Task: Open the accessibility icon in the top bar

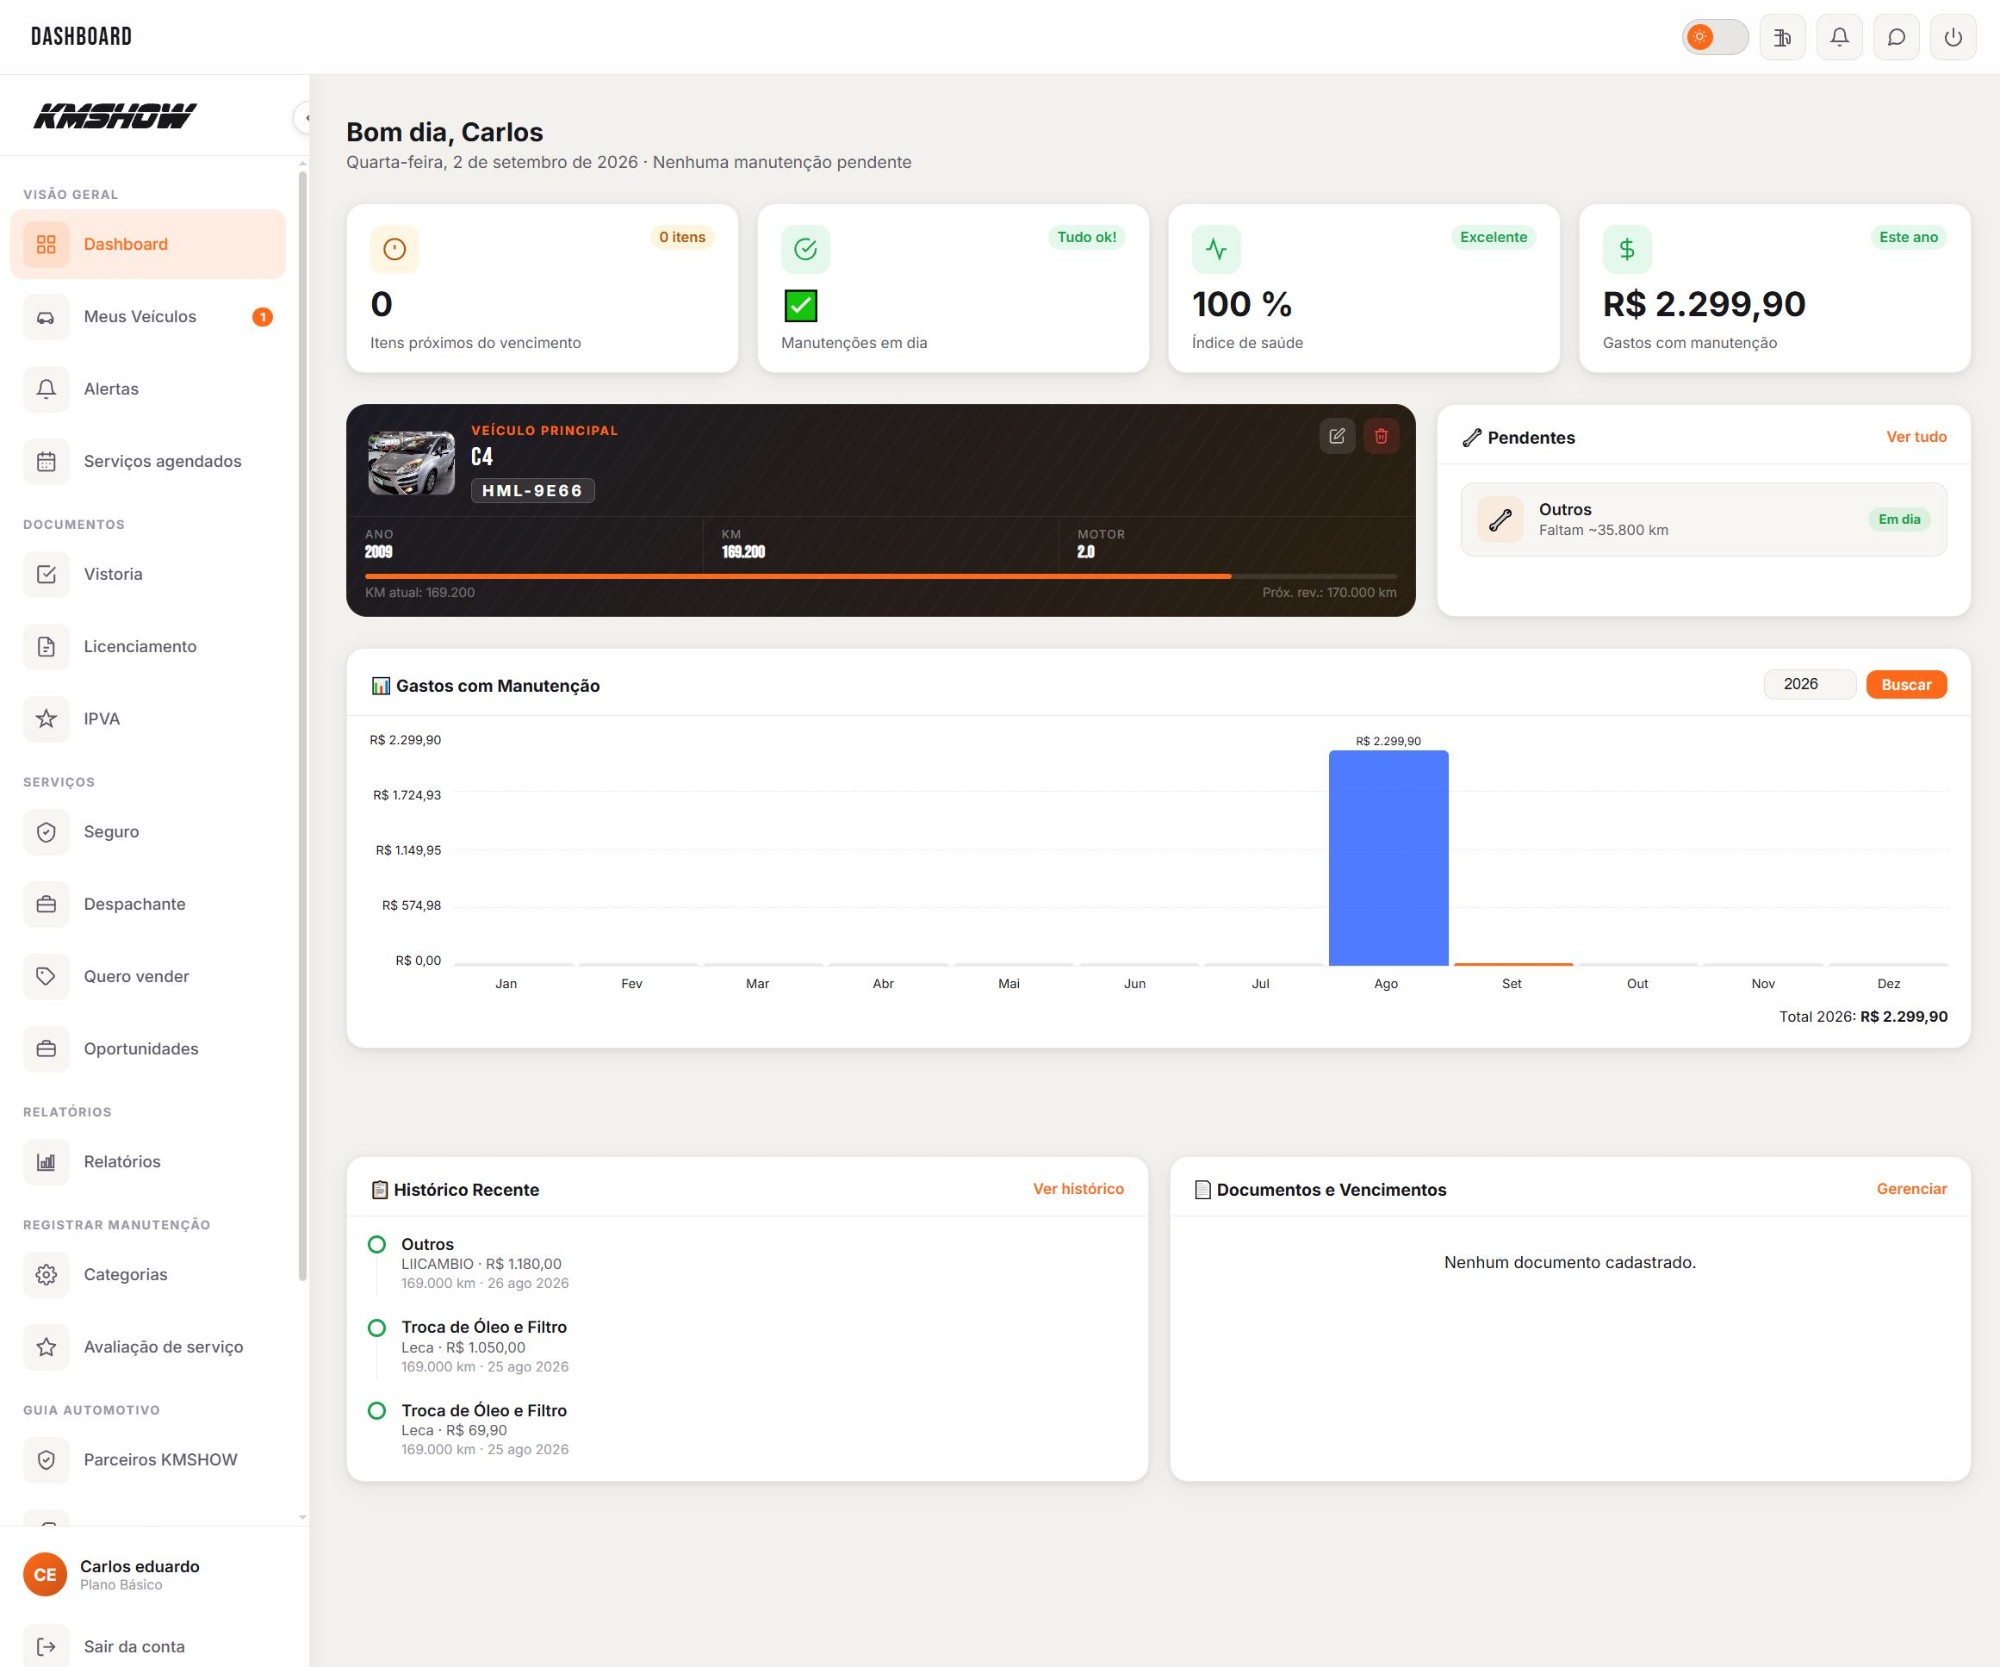Action: coord(1782,37)
